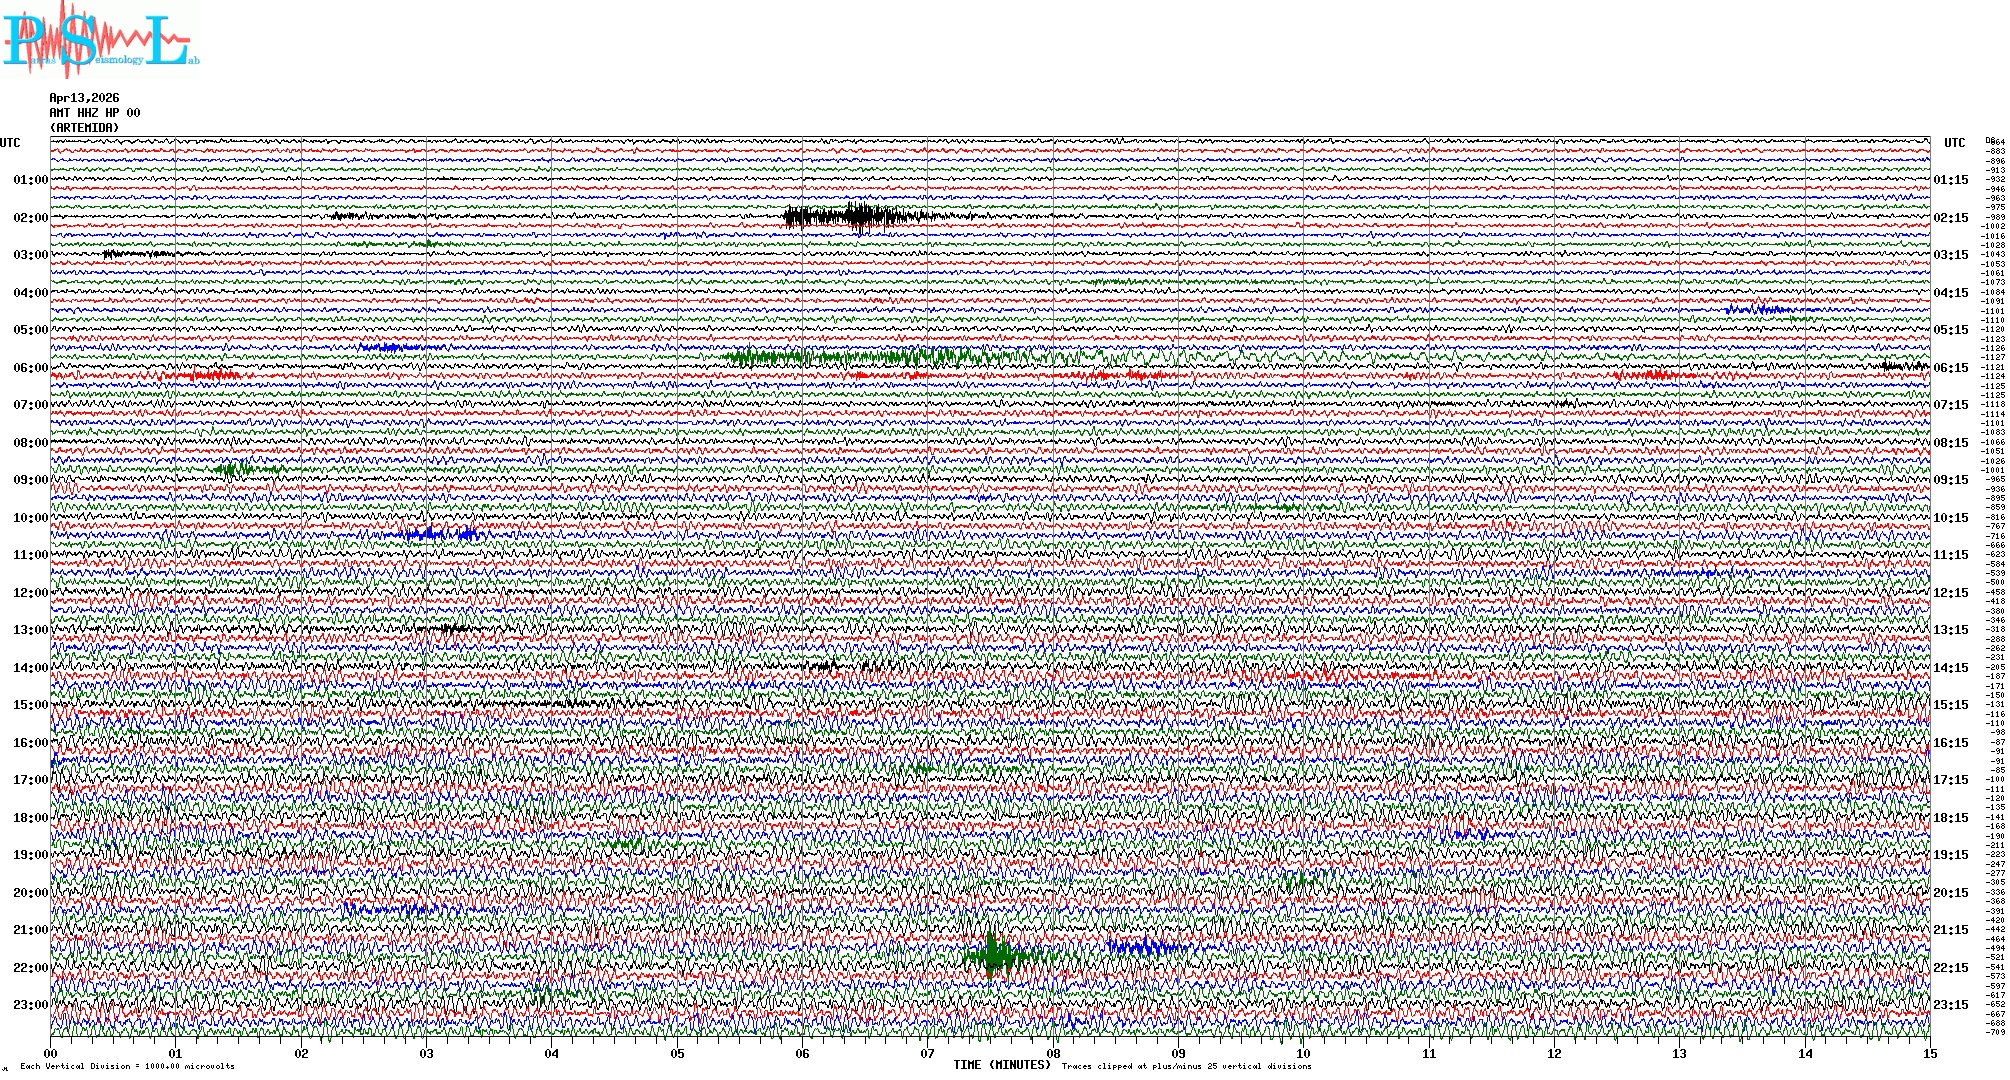
Task: Select the 06:00 hour label on left
Action: (x=30, y=368)
